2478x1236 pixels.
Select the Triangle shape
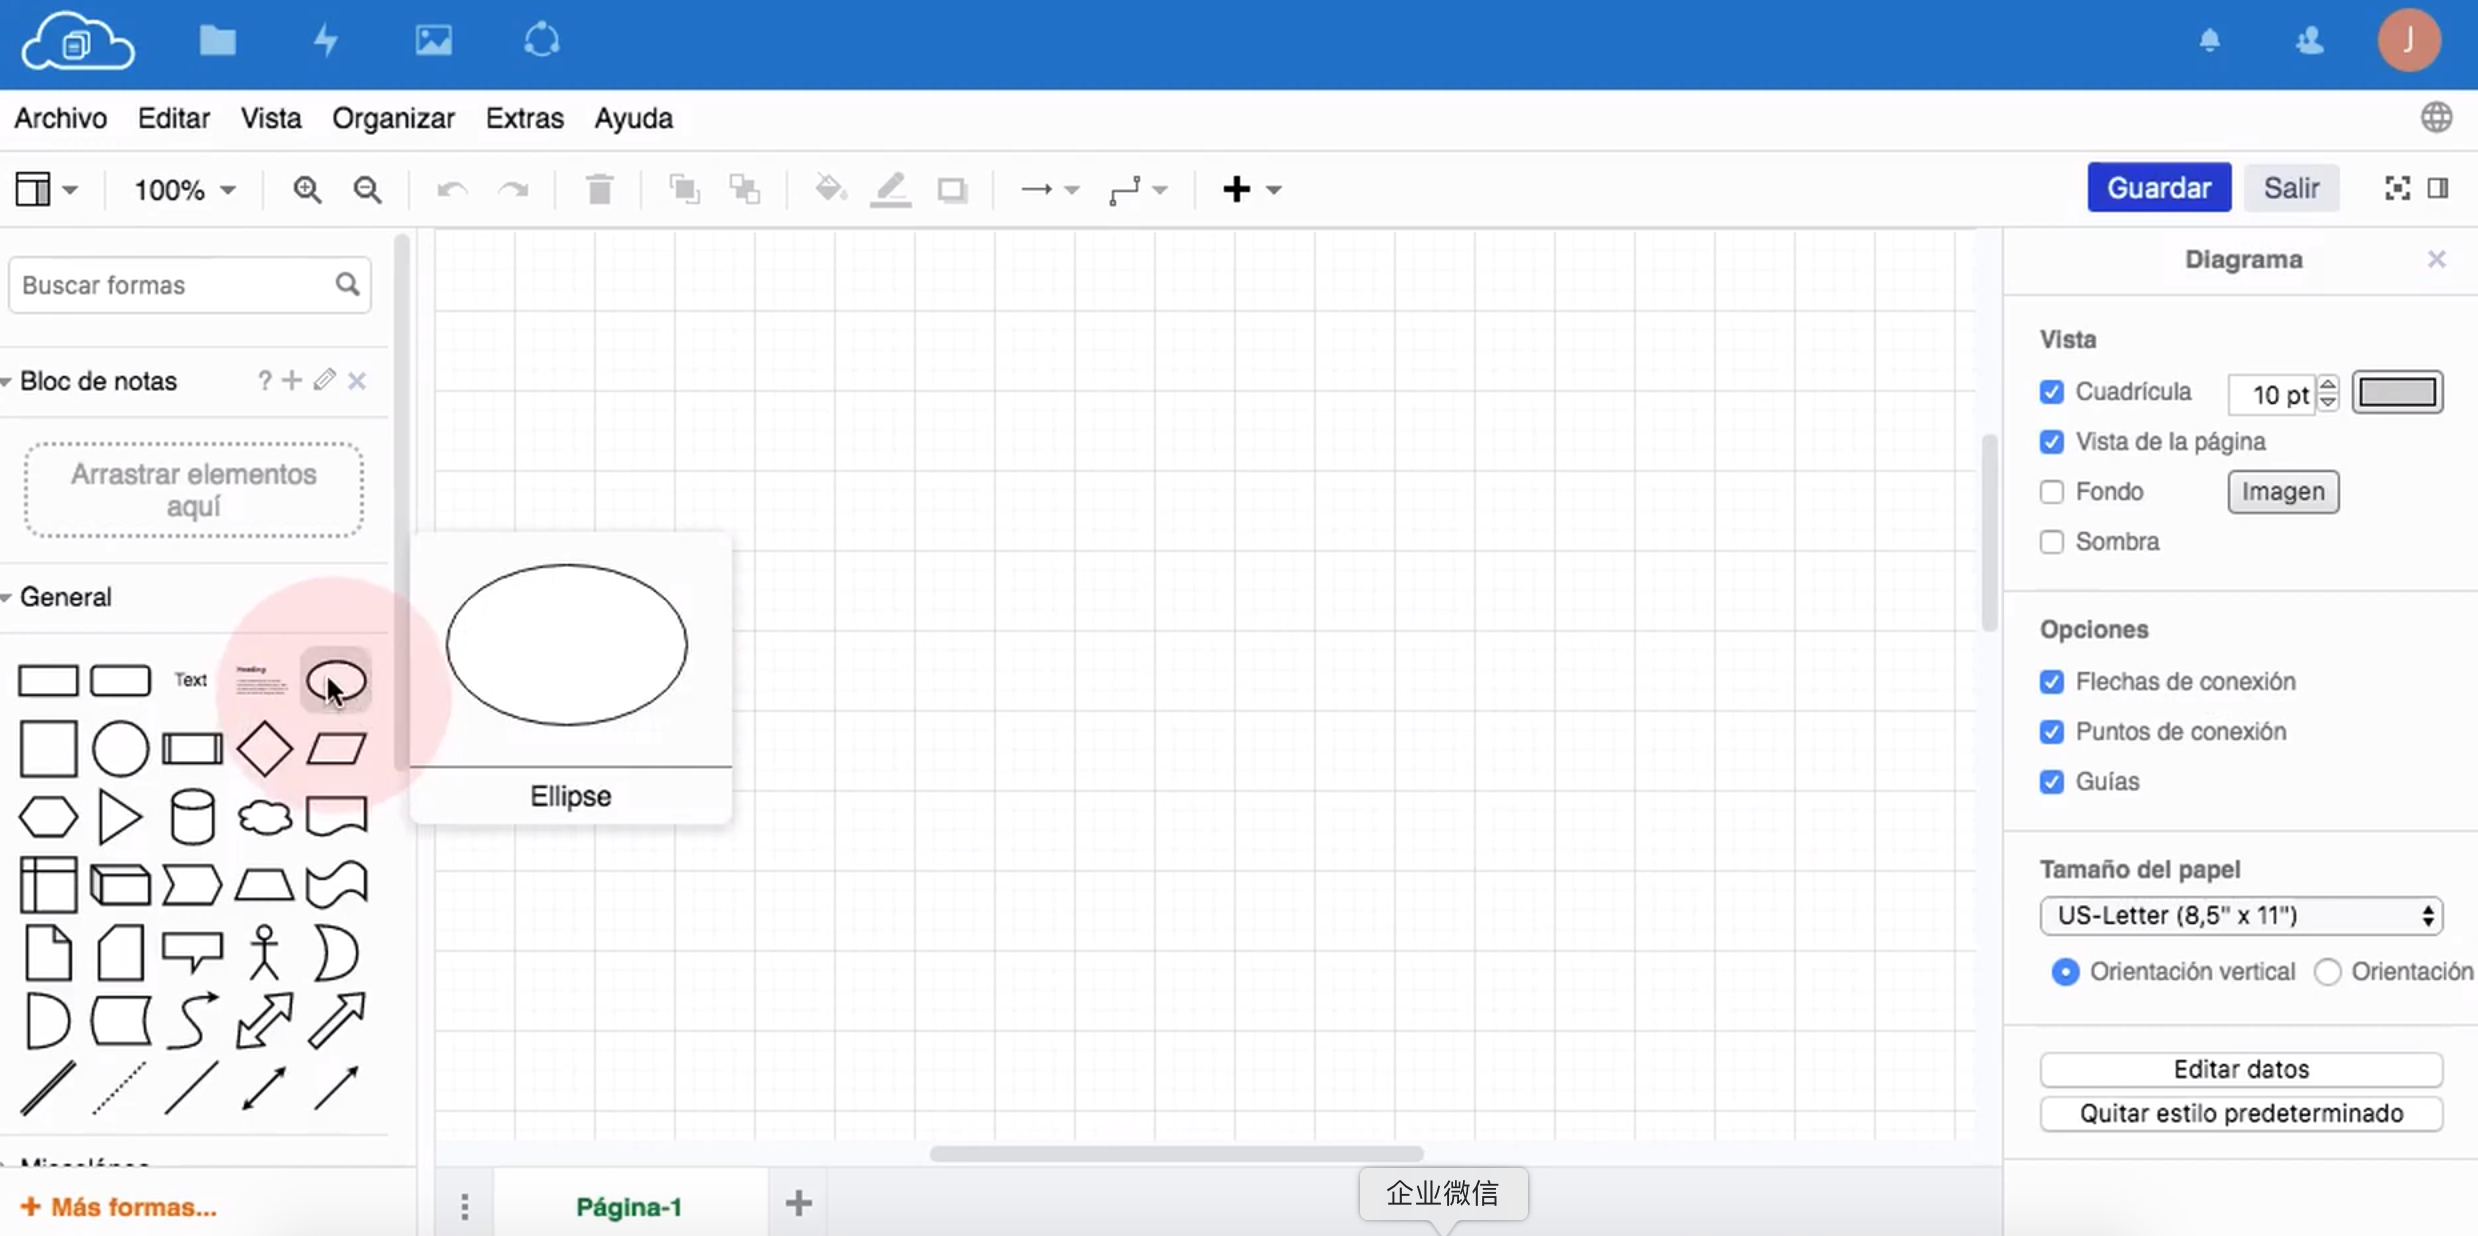tap(120, 817)
